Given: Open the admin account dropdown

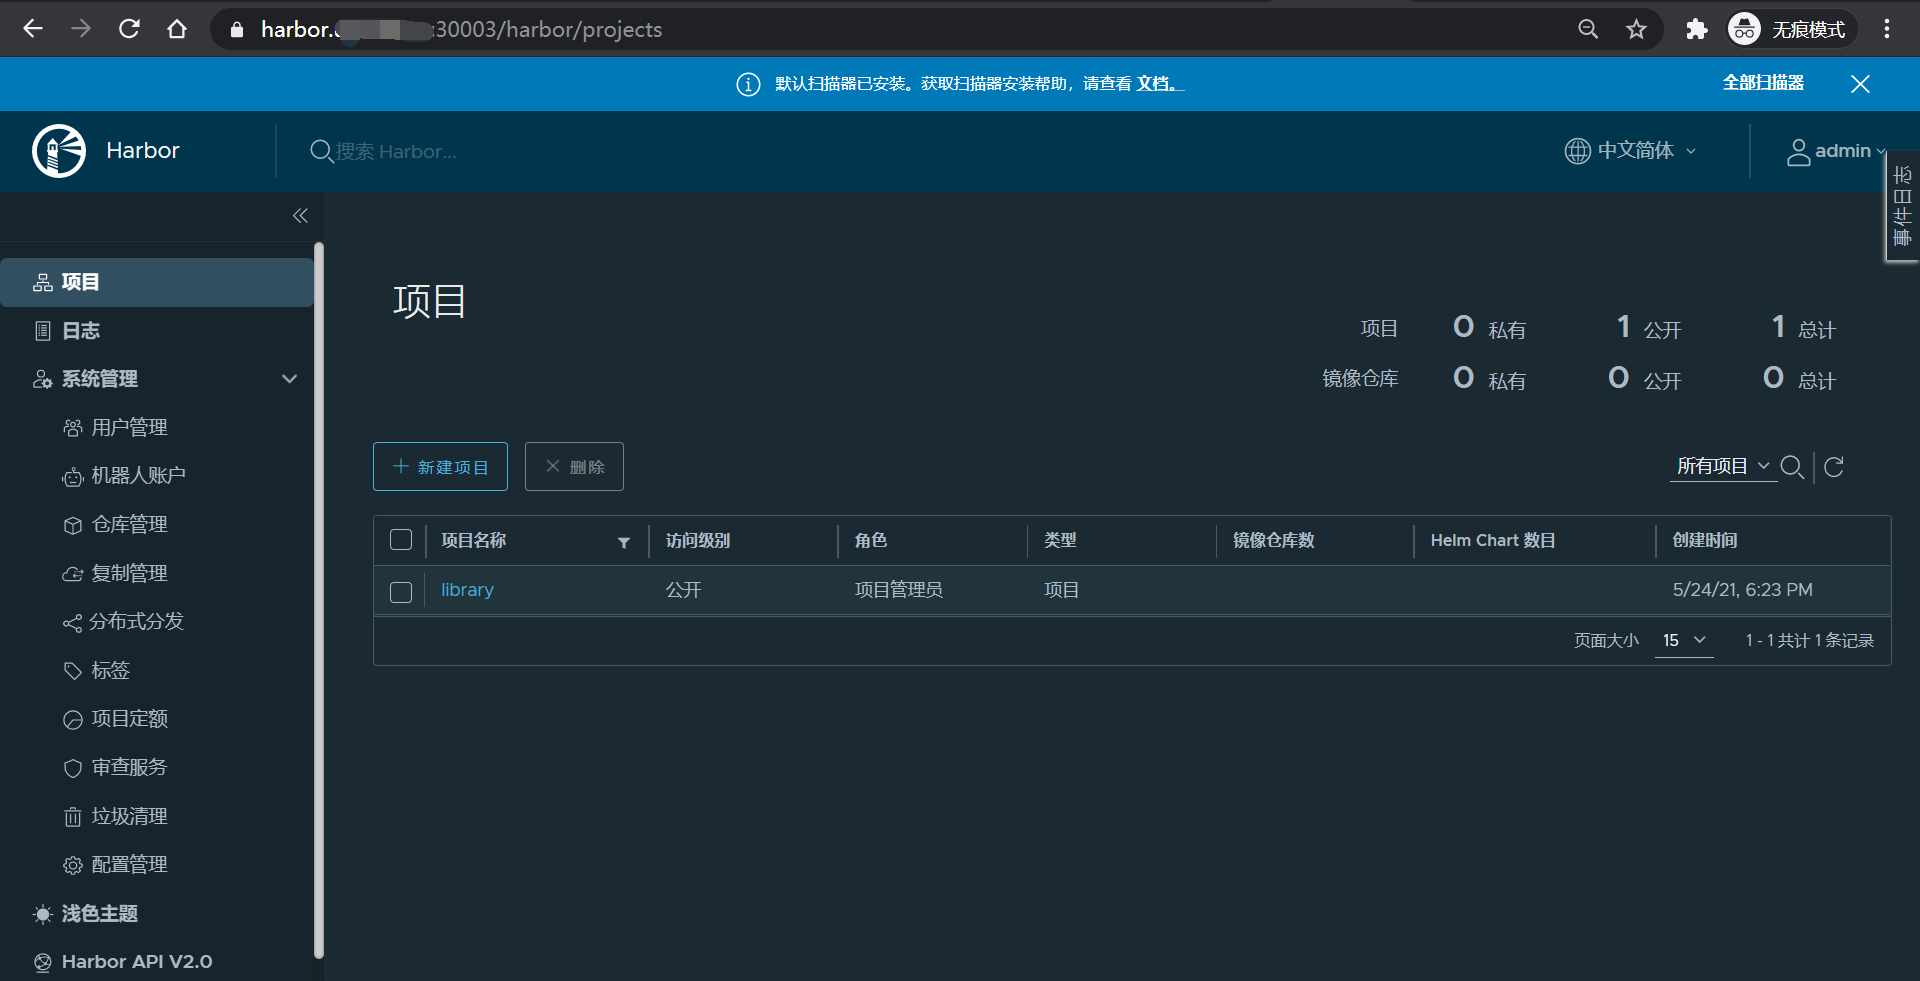Looking at the screenshot, I should click(x=1836, y=151).
